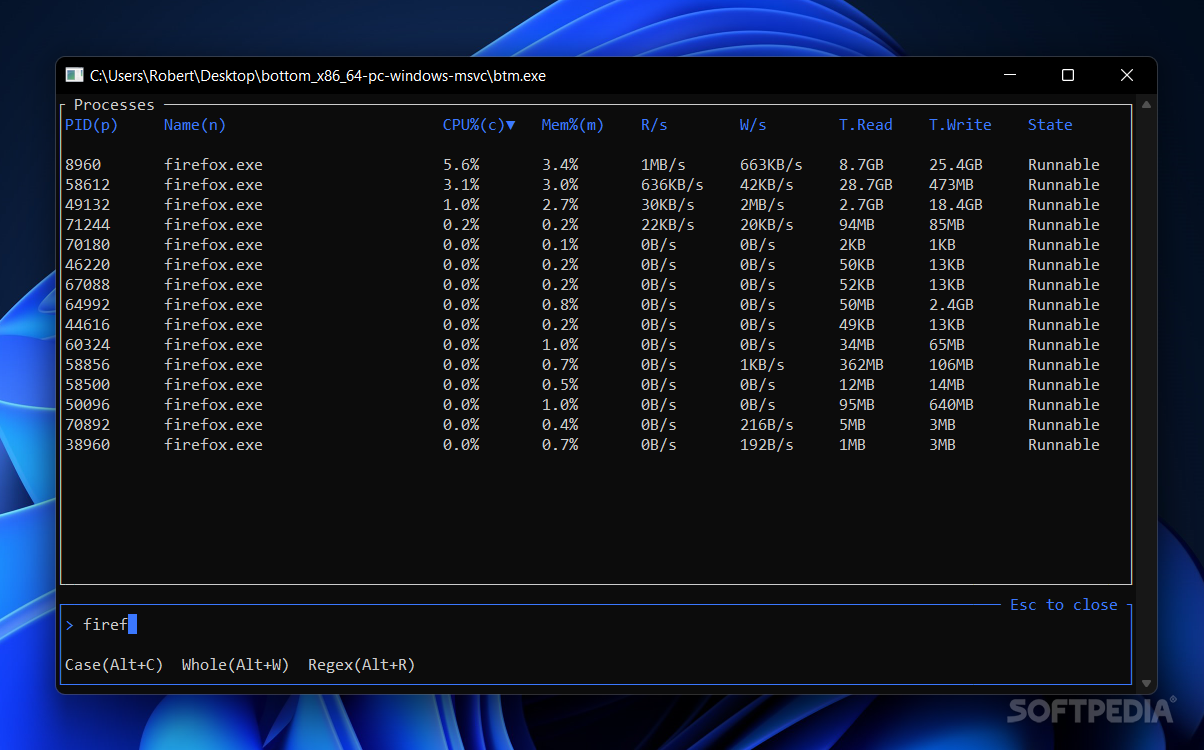
Task: Toggle Regex(Alt+R) search mode
Action: [361, 665]
